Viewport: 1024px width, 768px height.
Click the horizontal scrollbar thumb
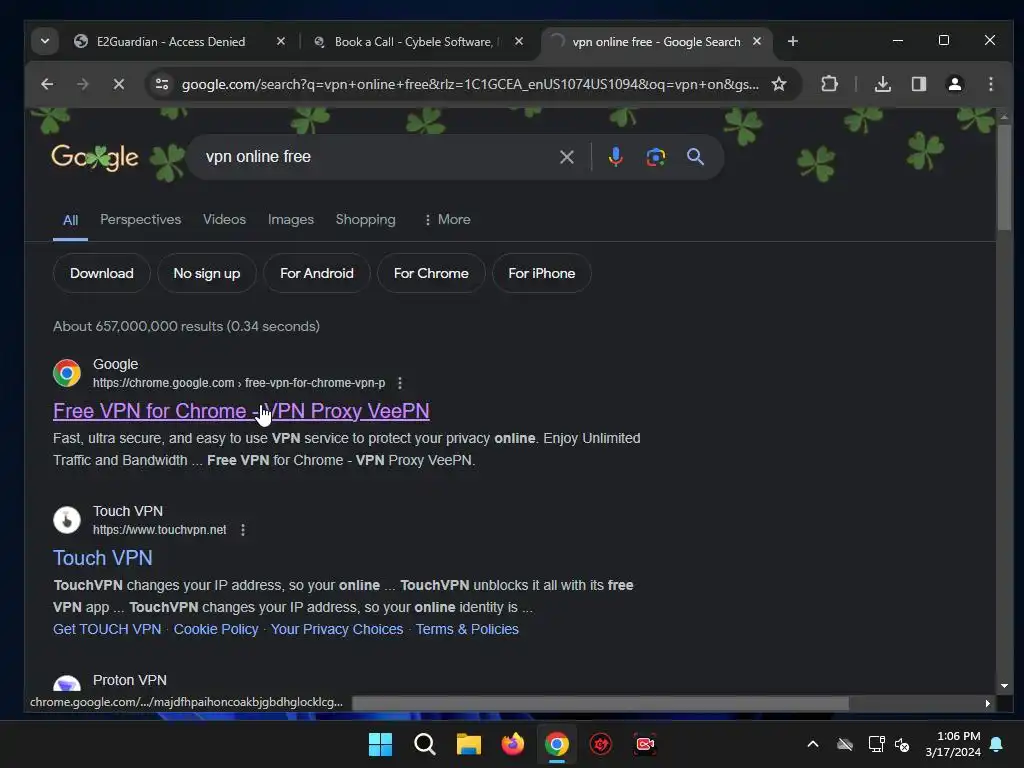[x=600, y=703]
